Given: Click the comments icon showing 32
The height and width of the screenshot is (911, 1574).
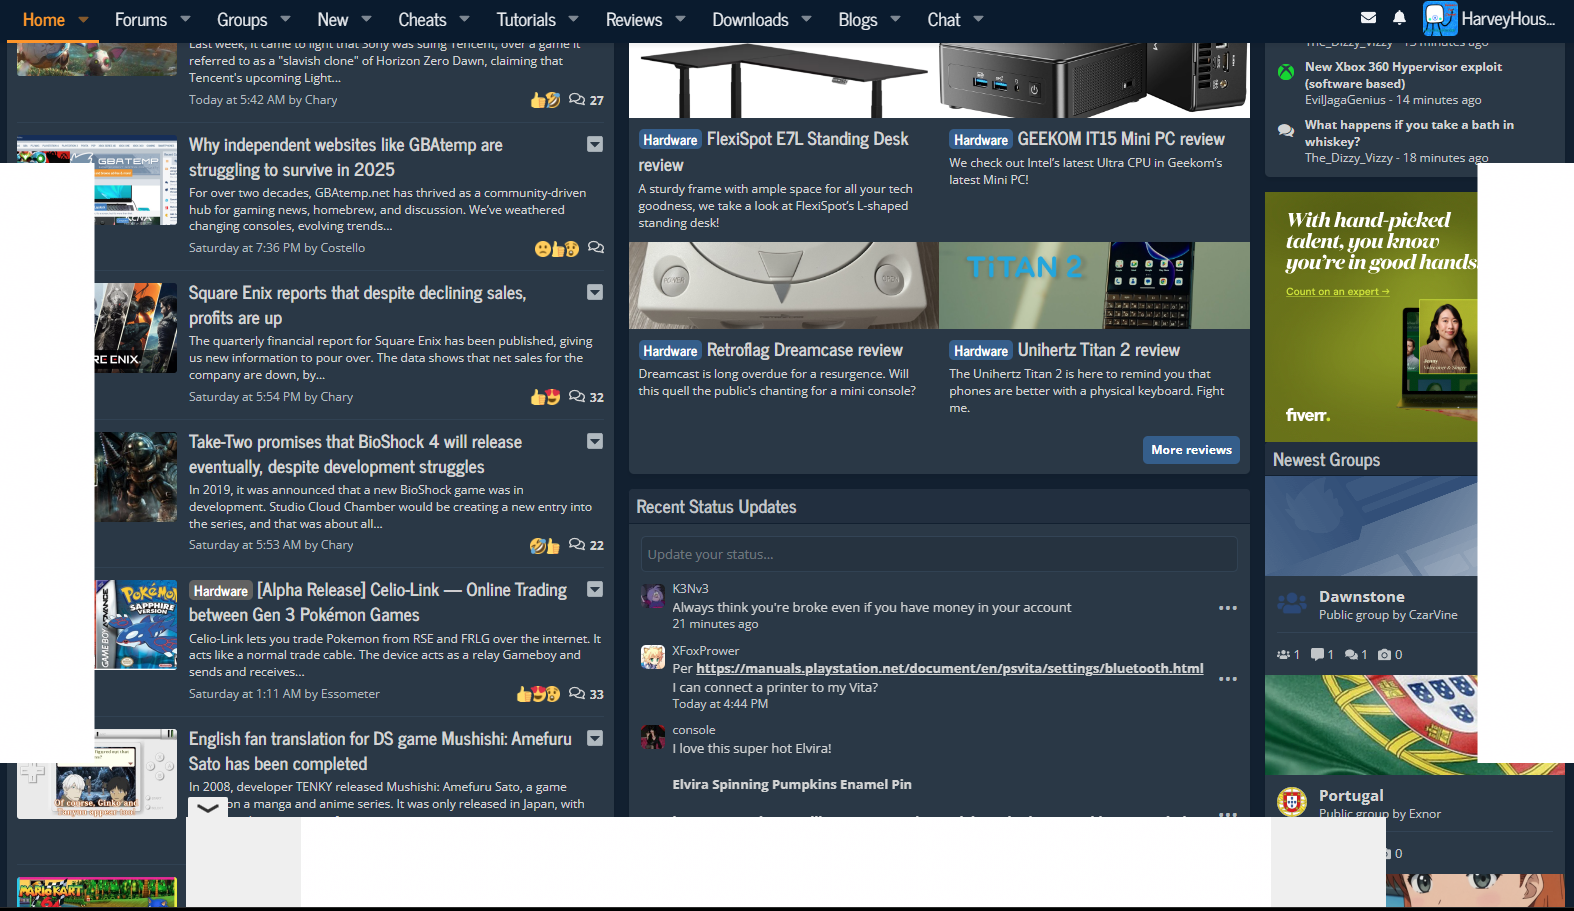Looking at the screenshot, I should pos(577,397).
